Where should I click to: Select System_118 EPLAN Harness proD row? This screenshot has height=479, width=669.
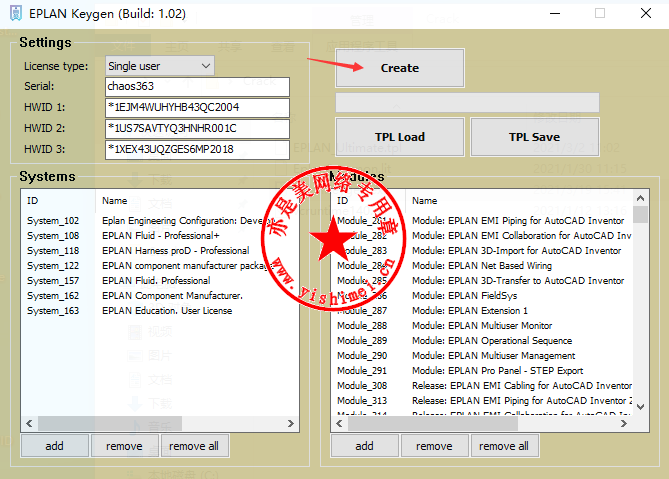coord(160,250)
